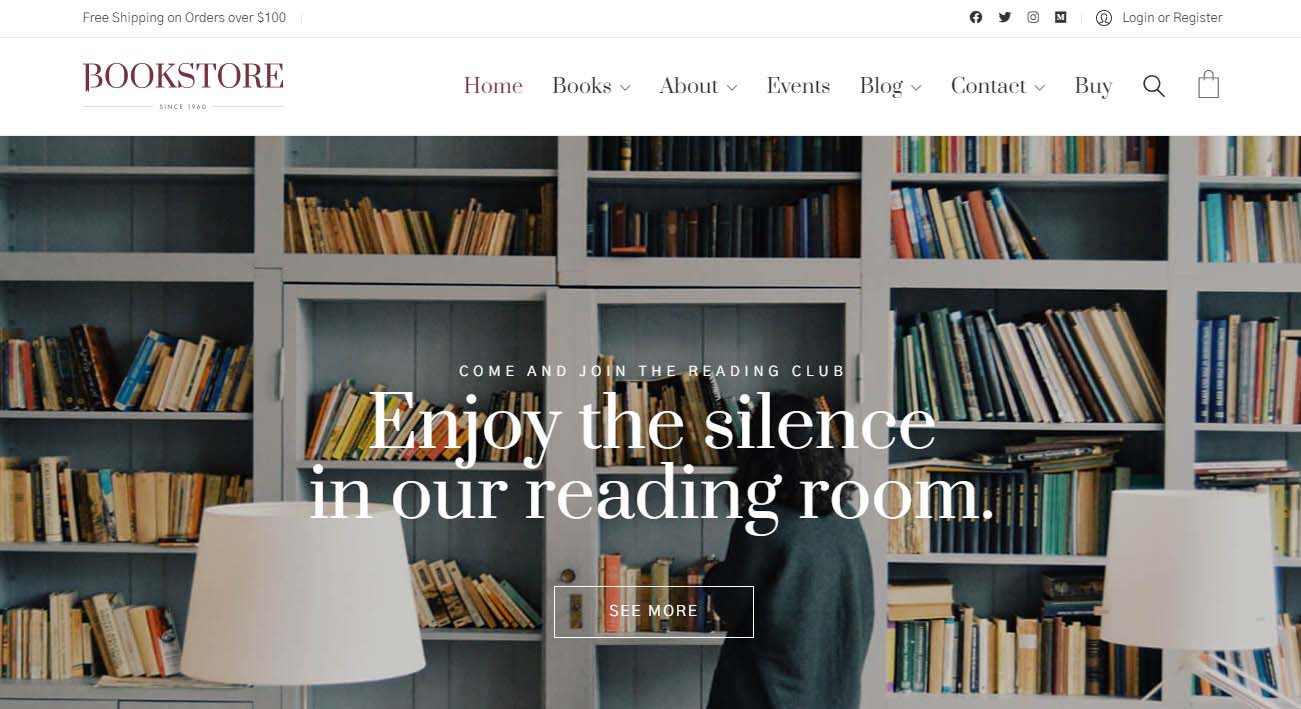Click the Enjoy the silence headline
The width and height of the screenshot is (1301, 709).
point(652,458)
